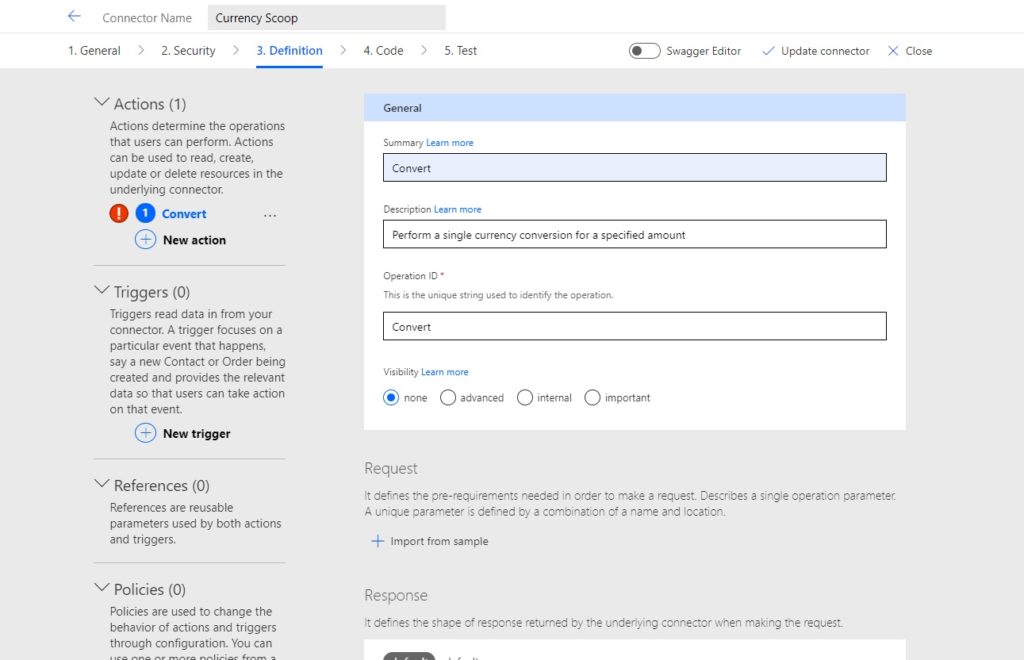Open Learn more link next to Visibility
The height and width of the screenshot is (660, 1024).
pyautogui.click(x=445, y=371)
